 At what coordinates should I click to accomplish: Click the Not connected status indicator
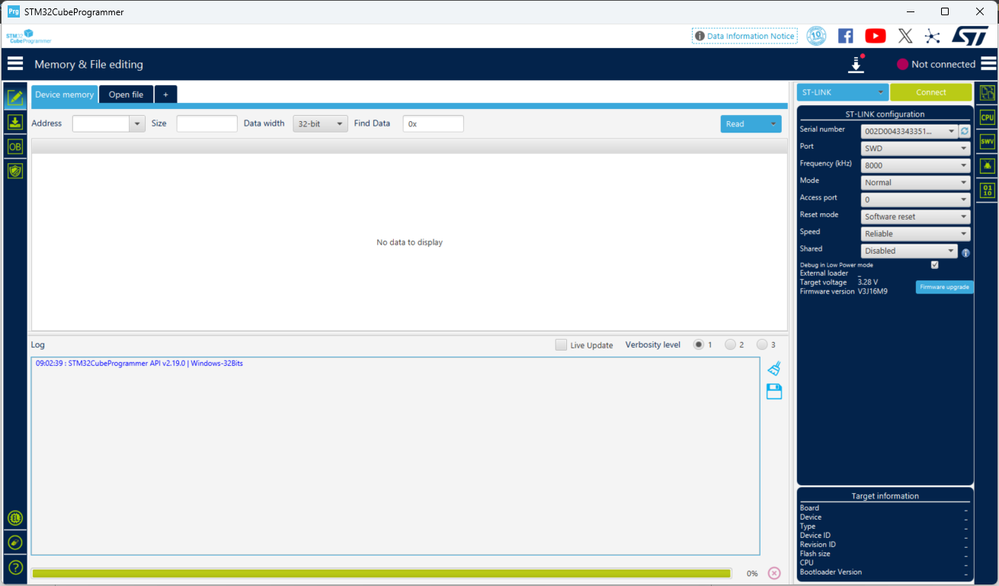[936, 64]
